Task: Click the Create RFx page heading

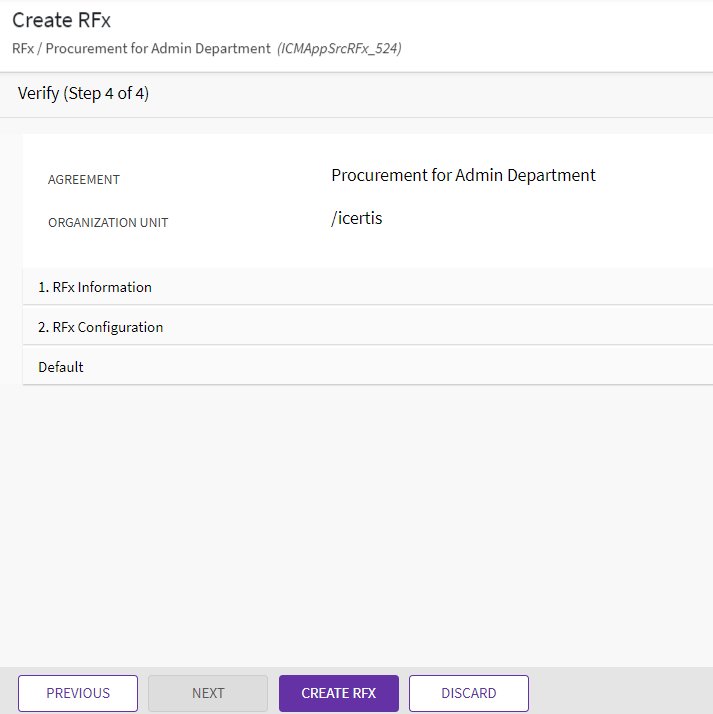Action: (x=61, y=20)
